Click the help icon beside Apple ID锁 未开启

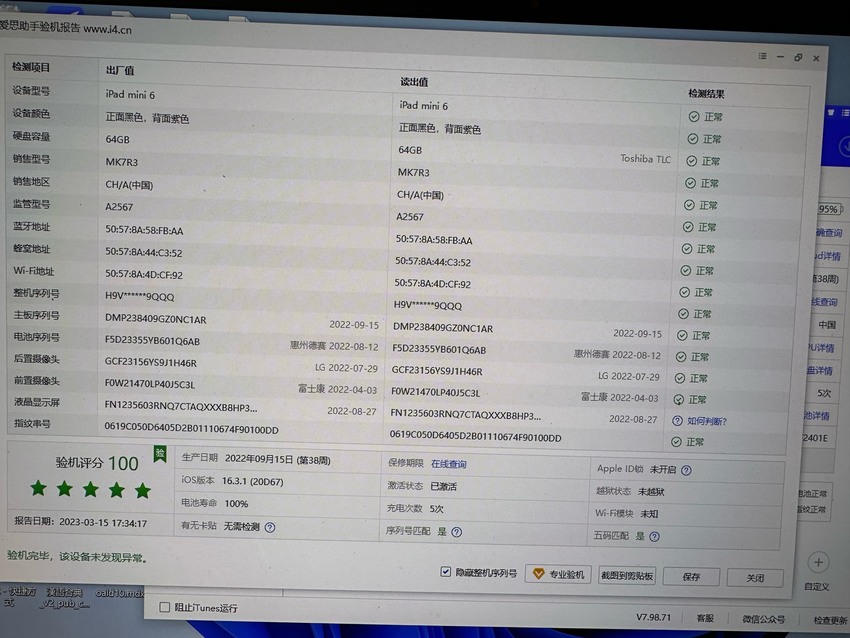tap(686, 470)
